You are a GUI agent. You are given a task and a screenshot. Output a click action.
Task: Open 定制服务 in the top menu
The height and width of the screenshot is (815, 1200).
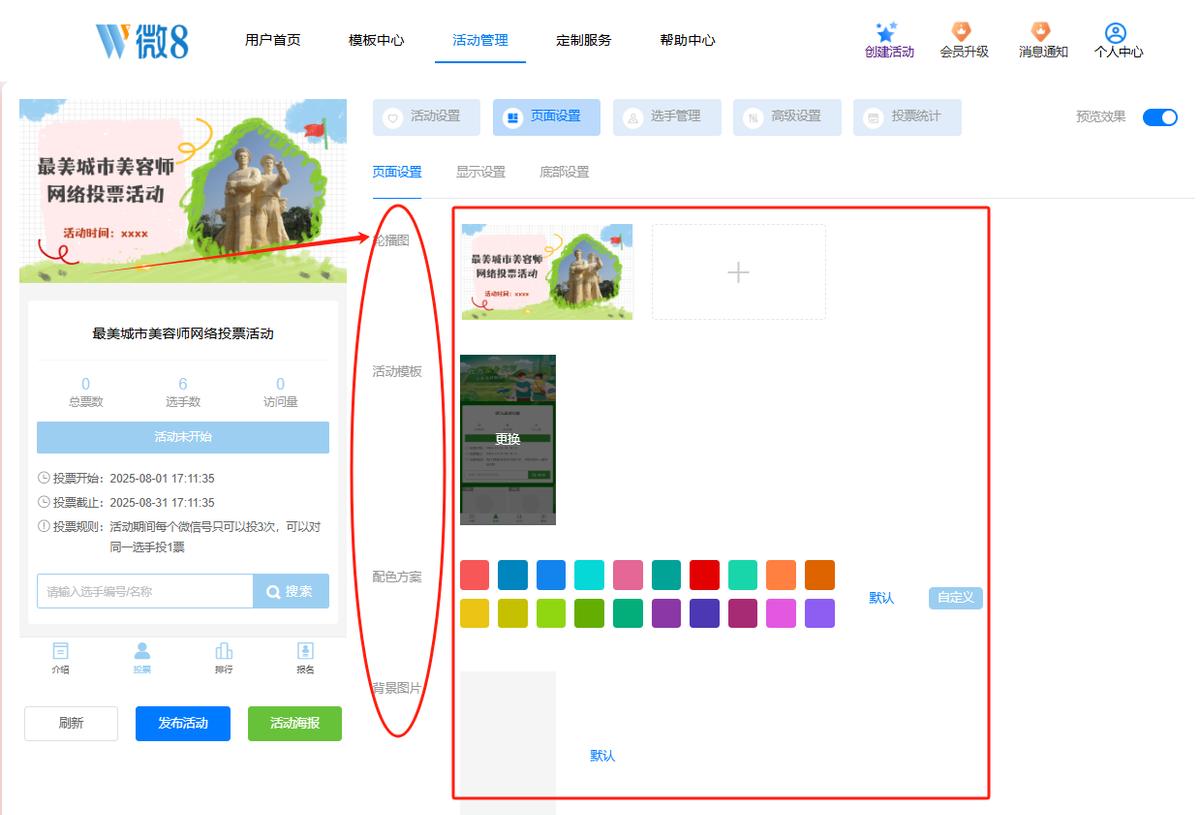click(x=584, y=40)
